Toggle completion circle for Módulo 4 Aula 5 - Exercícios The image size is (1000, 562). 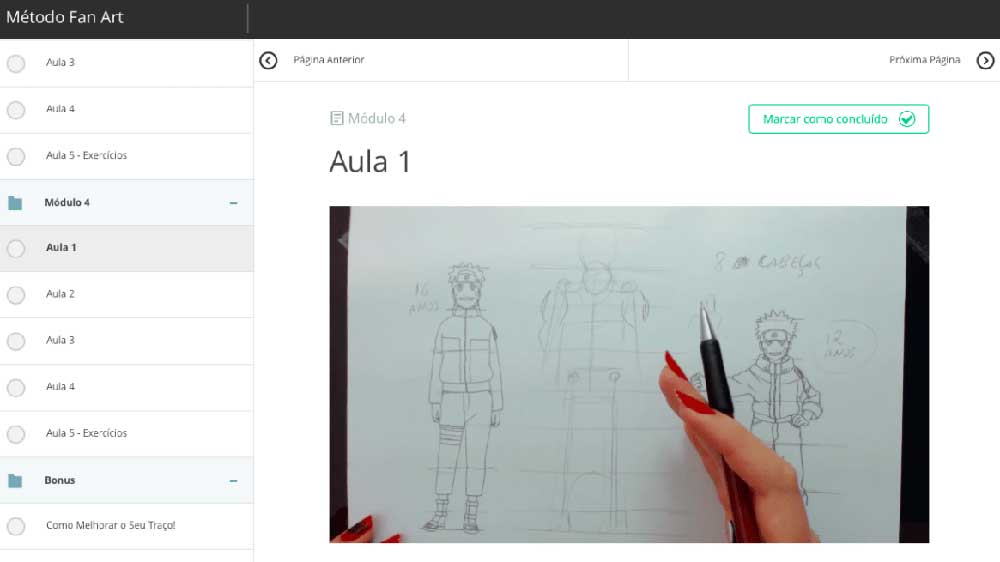(16, 434)
